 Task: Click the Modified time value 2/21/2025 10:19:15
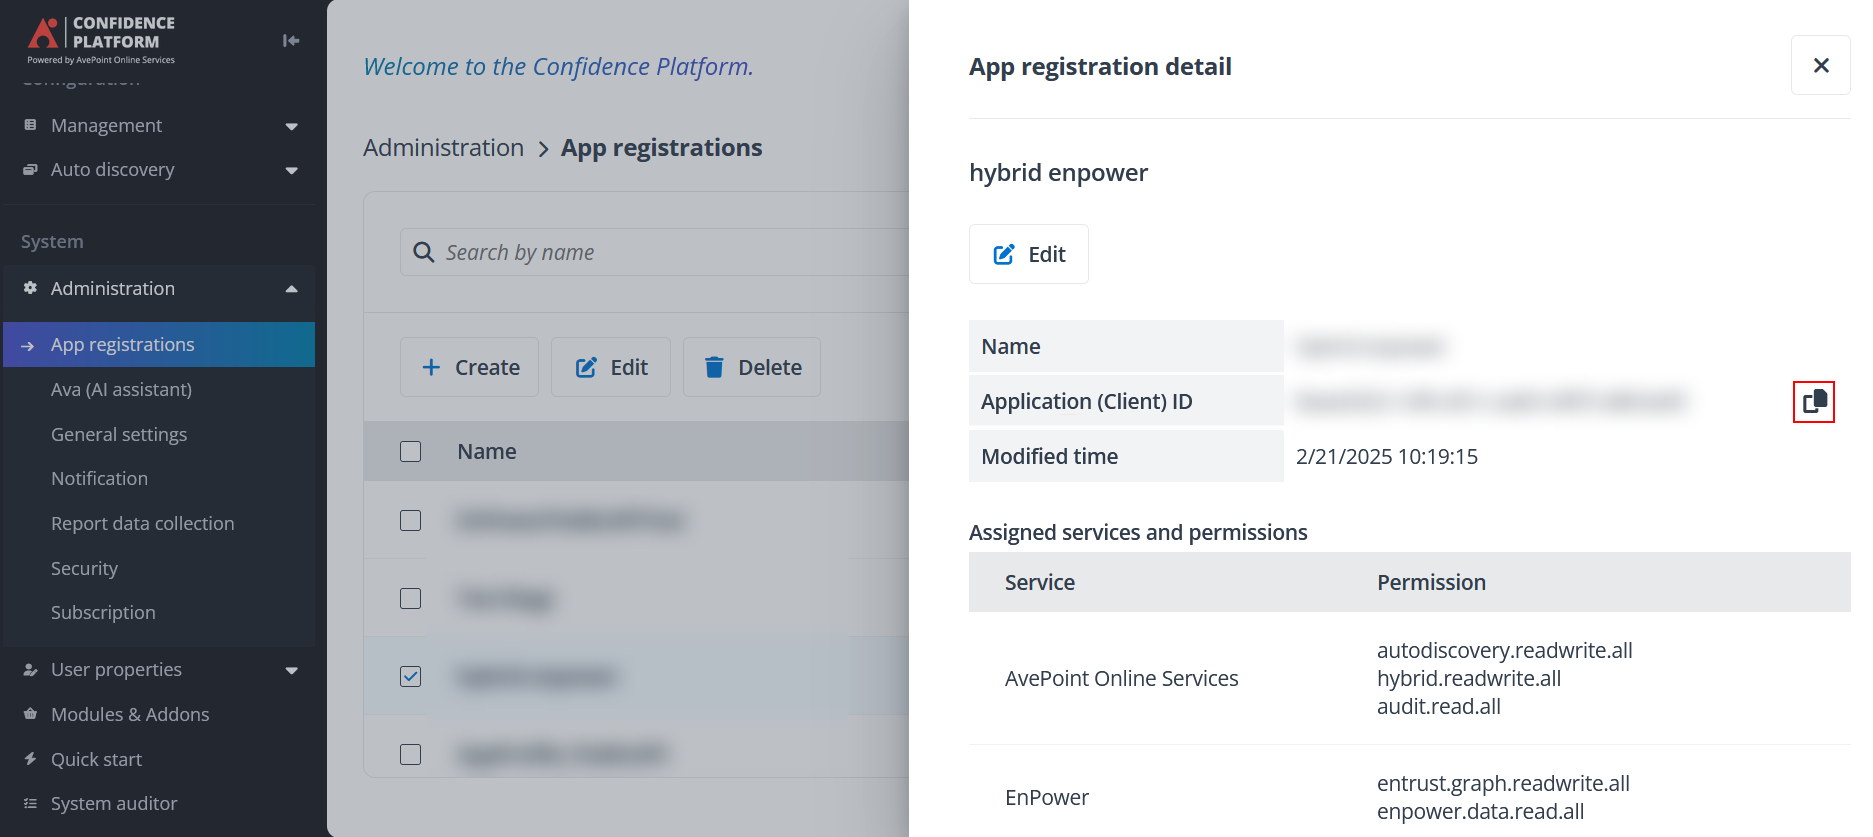pyautogui.click(x=1387, y=456)
